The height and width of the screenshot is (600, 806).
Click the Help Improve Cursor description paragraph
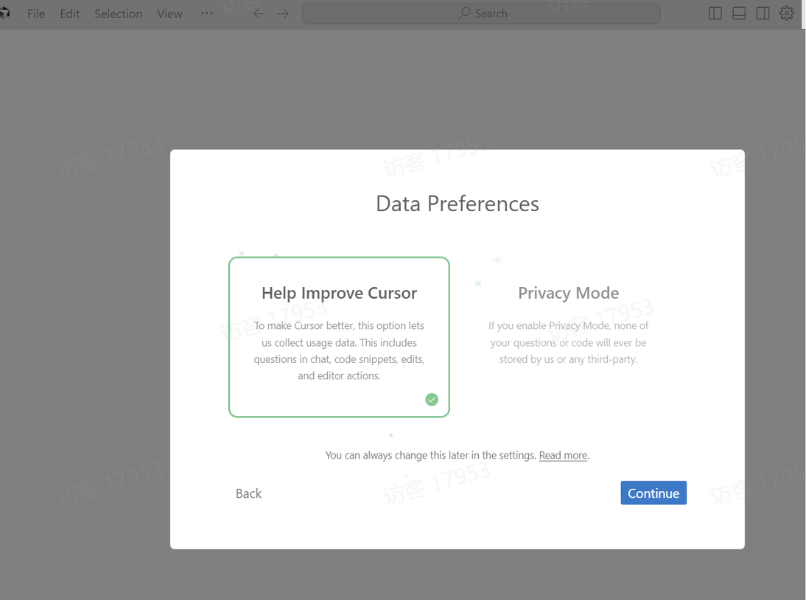339,351
